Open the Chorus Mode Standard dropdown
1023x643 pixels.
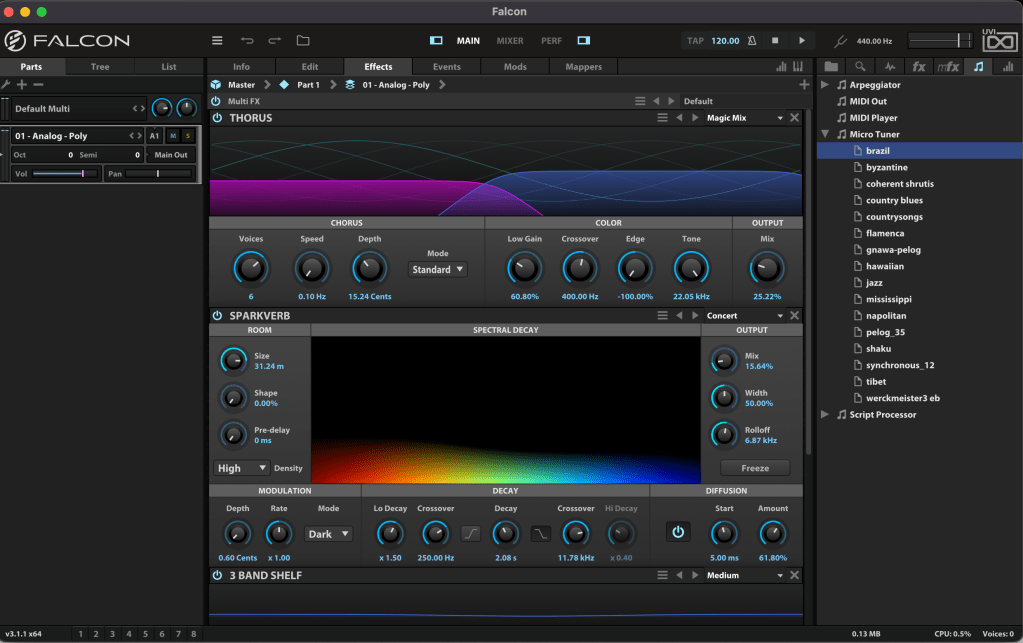pyautogui.click(x=438, y=269)
